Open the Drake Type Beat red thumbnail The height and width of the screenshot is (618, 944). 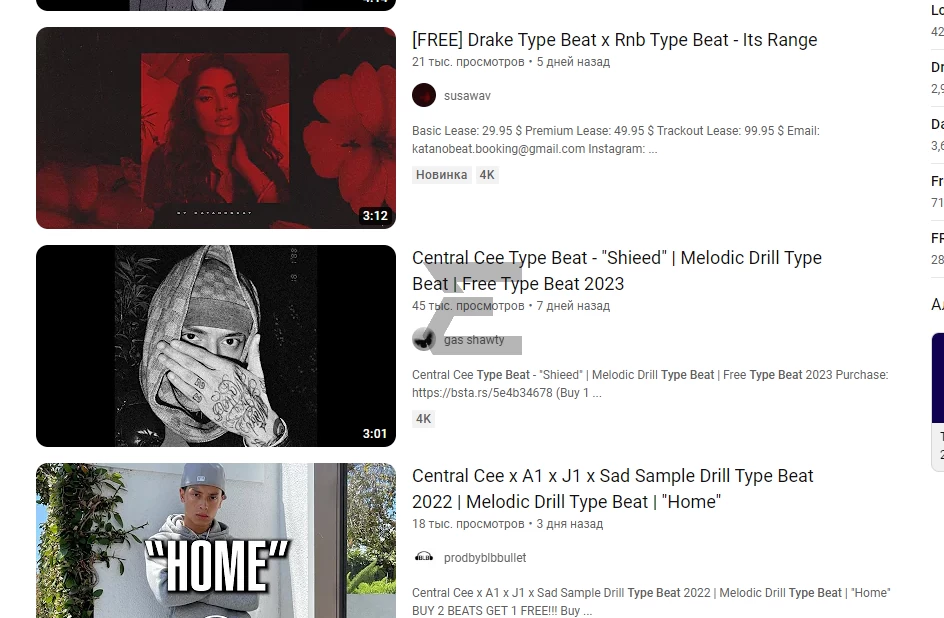216,128
